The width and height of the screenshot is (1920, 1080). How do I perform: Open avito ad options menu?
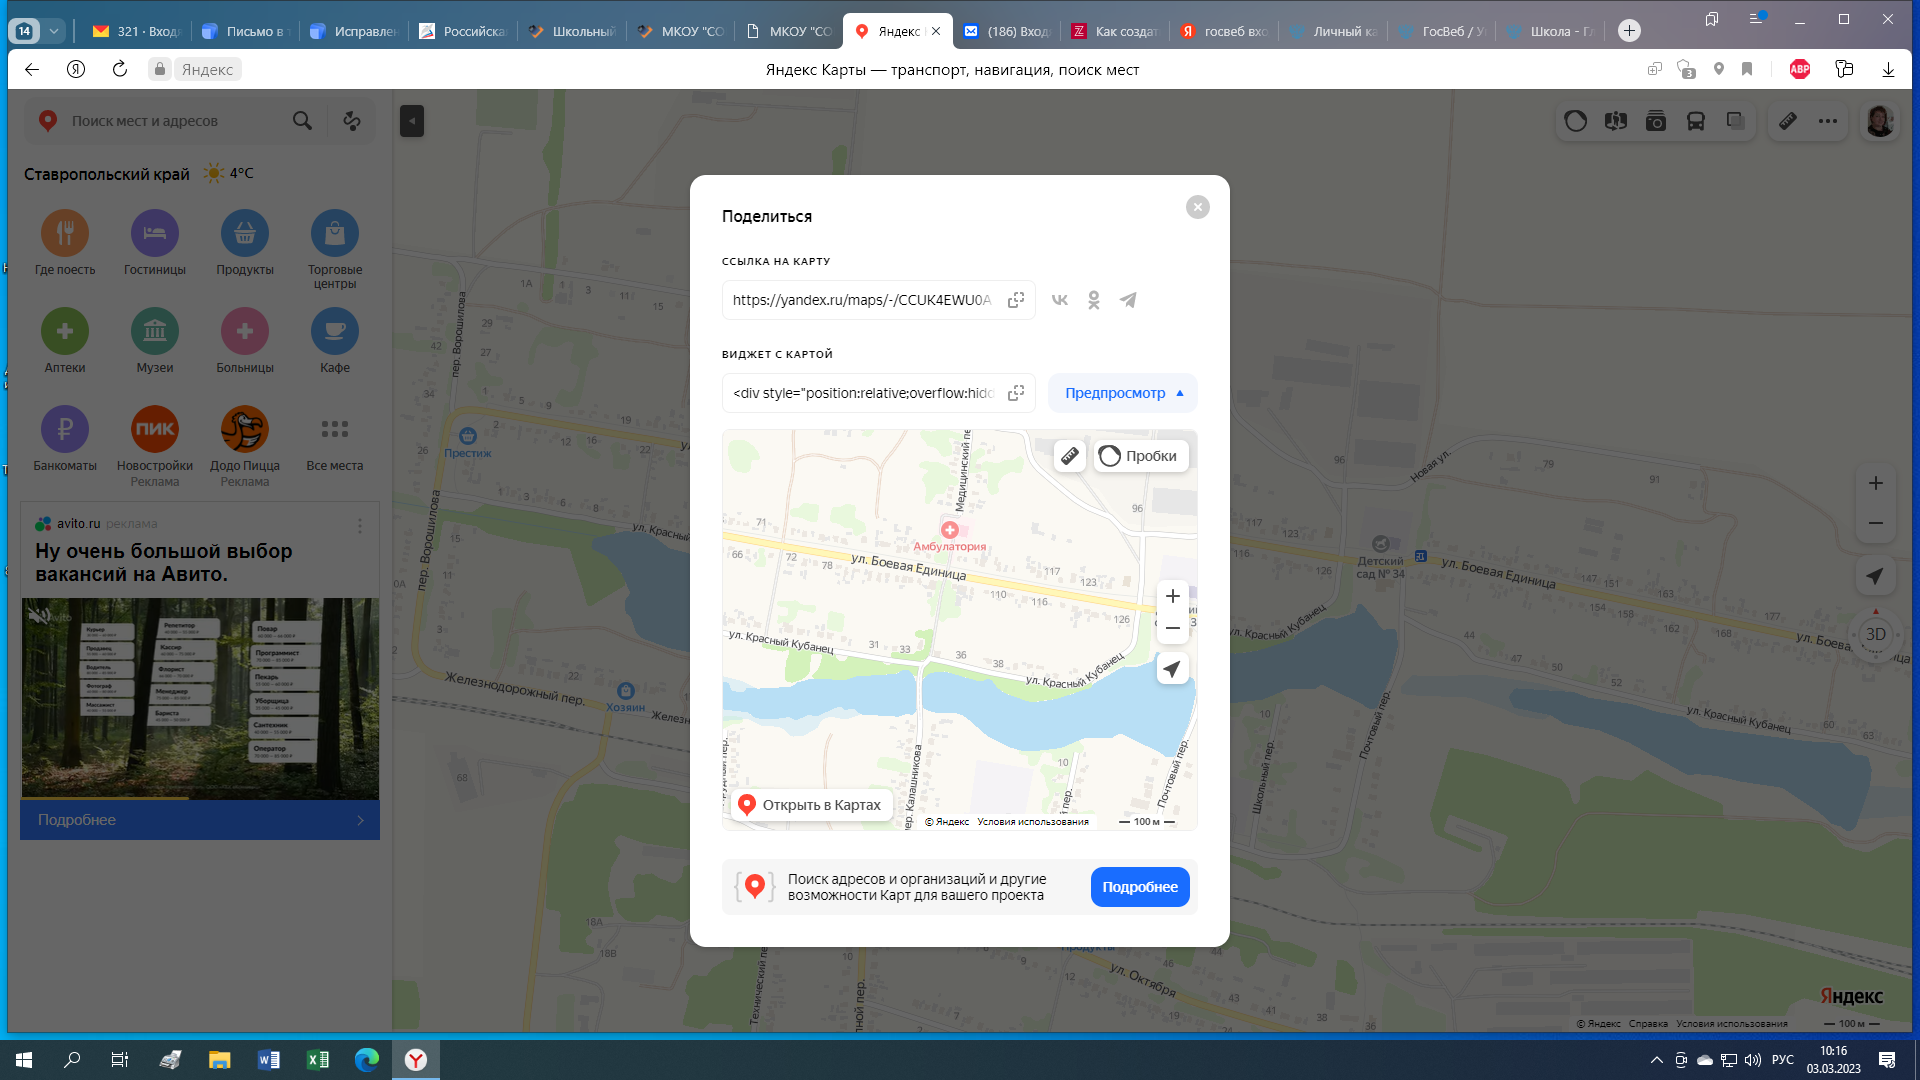(x=360, y=525)
